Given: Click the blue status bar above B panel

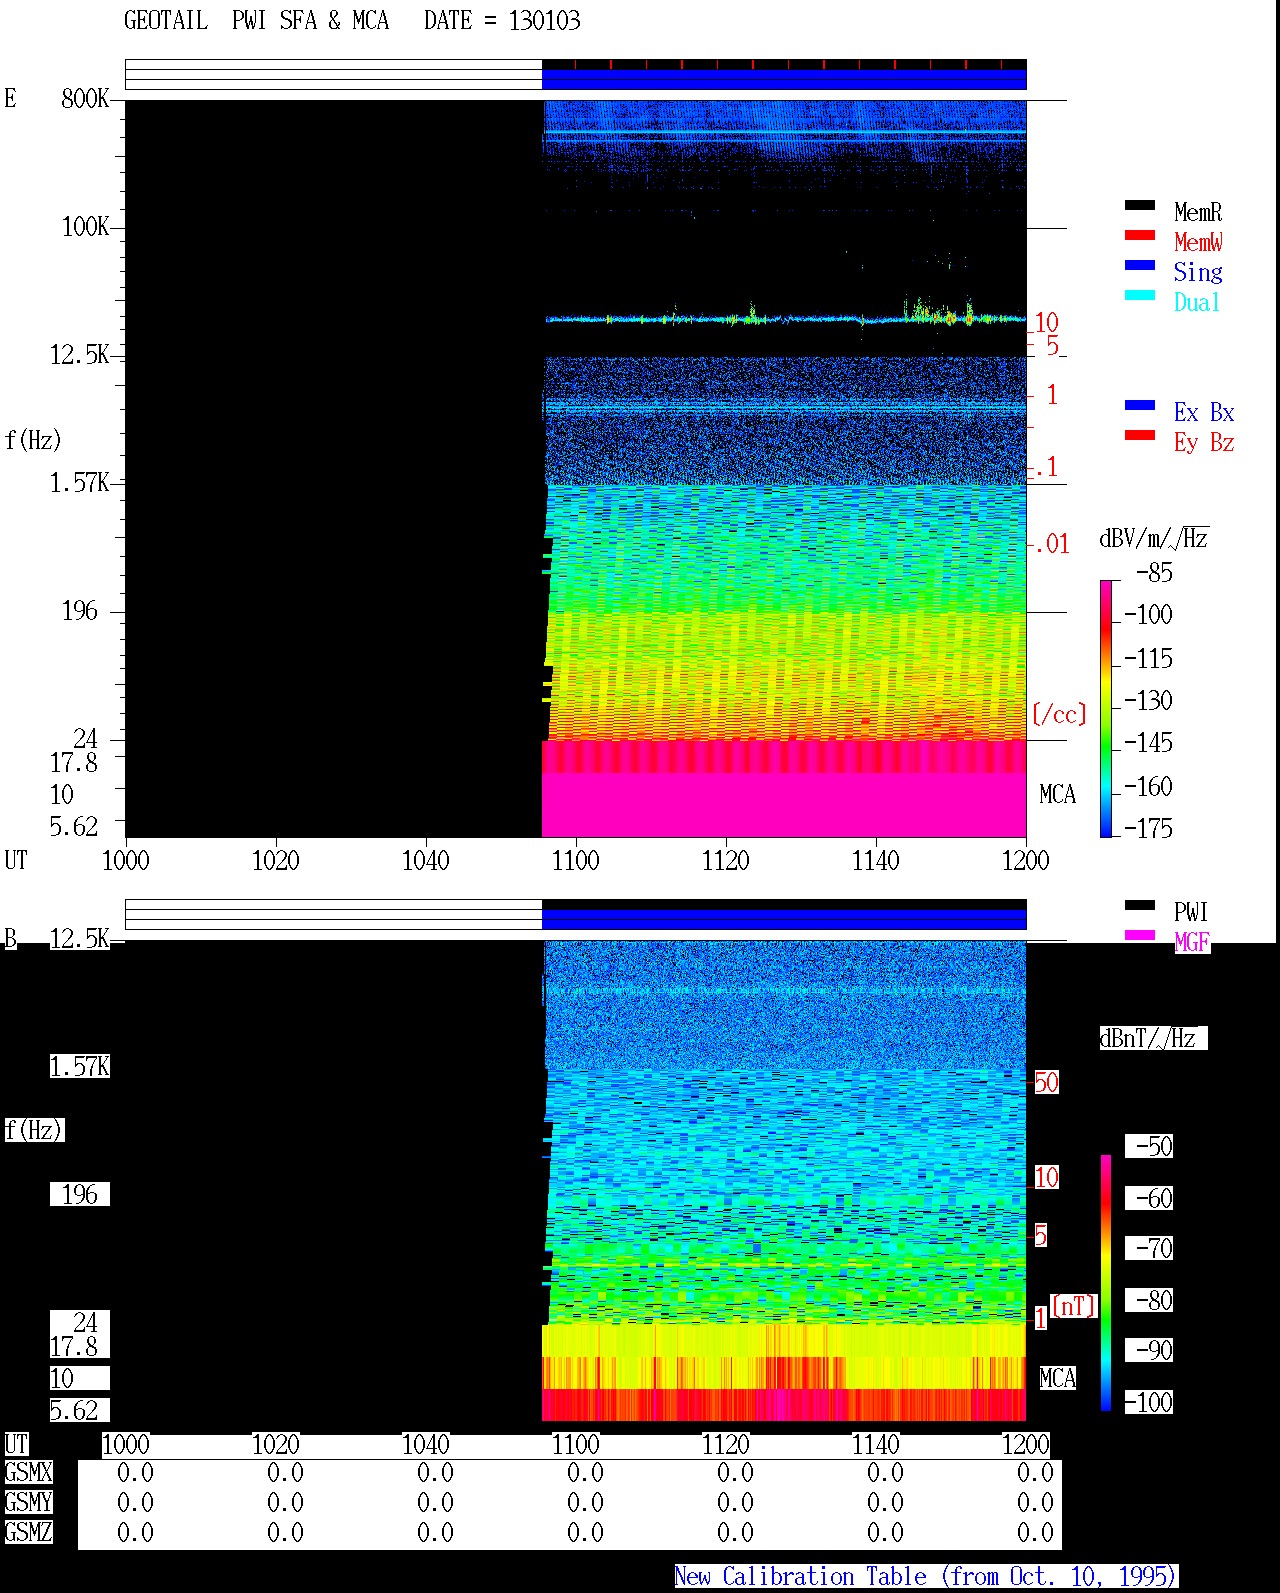Looking at the screenshot, I should click(784, 918).
